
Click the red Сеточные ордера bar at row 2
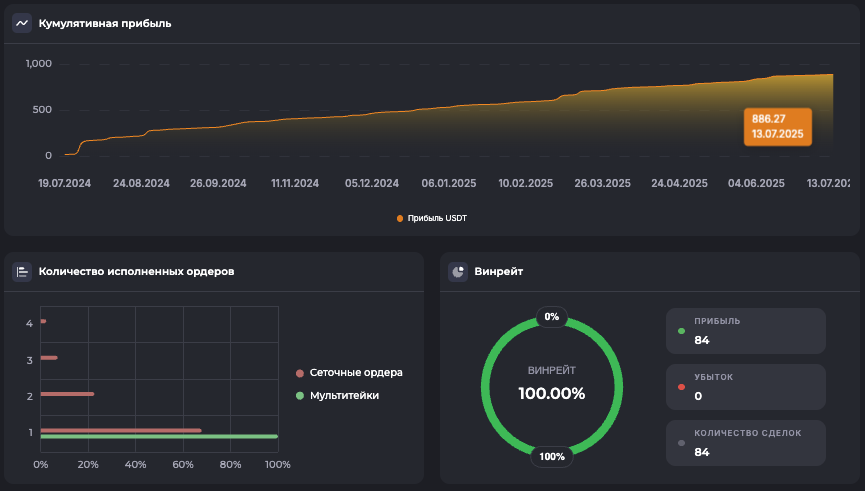click(67, 394)
